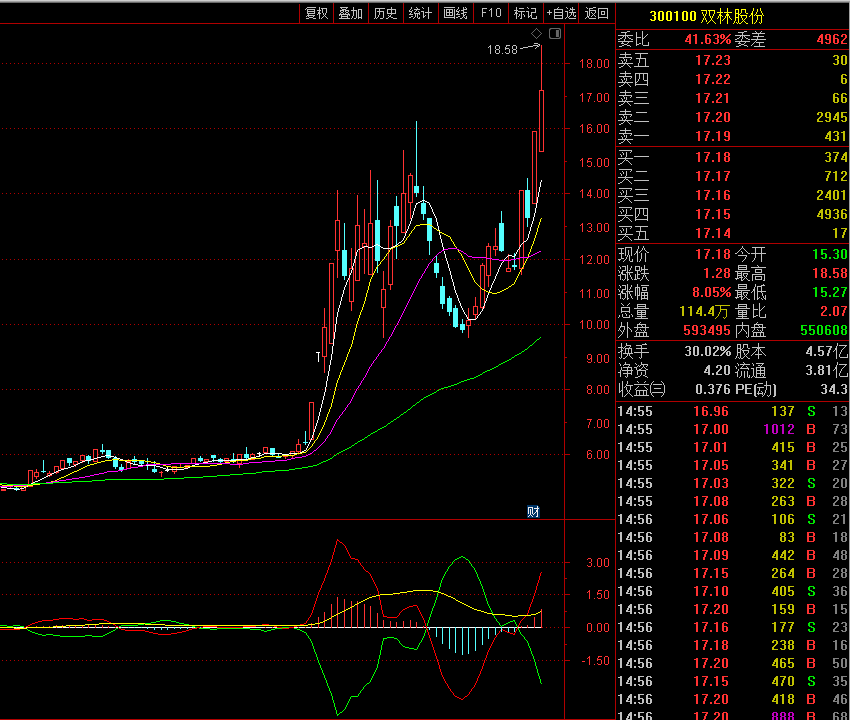
Task: Click the T marker on candlestick chart
Action: click(318, 357)
